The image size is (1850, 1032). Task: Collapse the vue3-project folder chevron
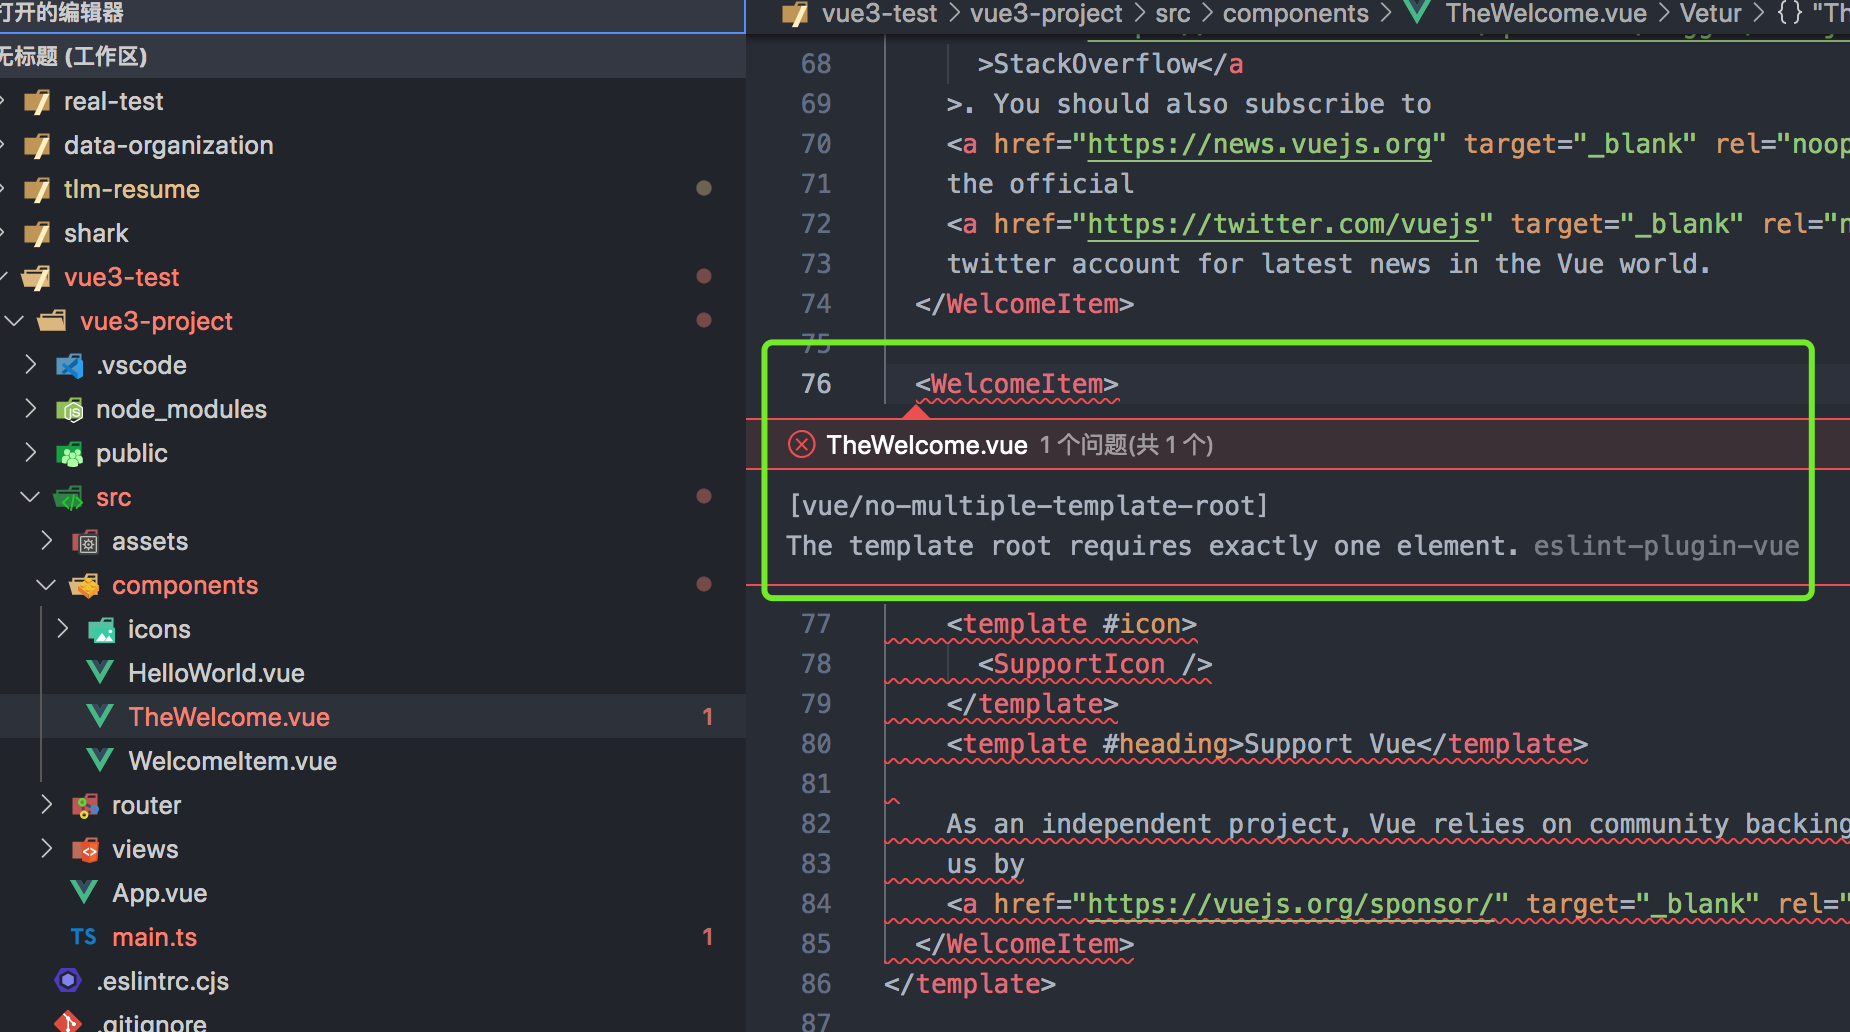click(15, 321)
